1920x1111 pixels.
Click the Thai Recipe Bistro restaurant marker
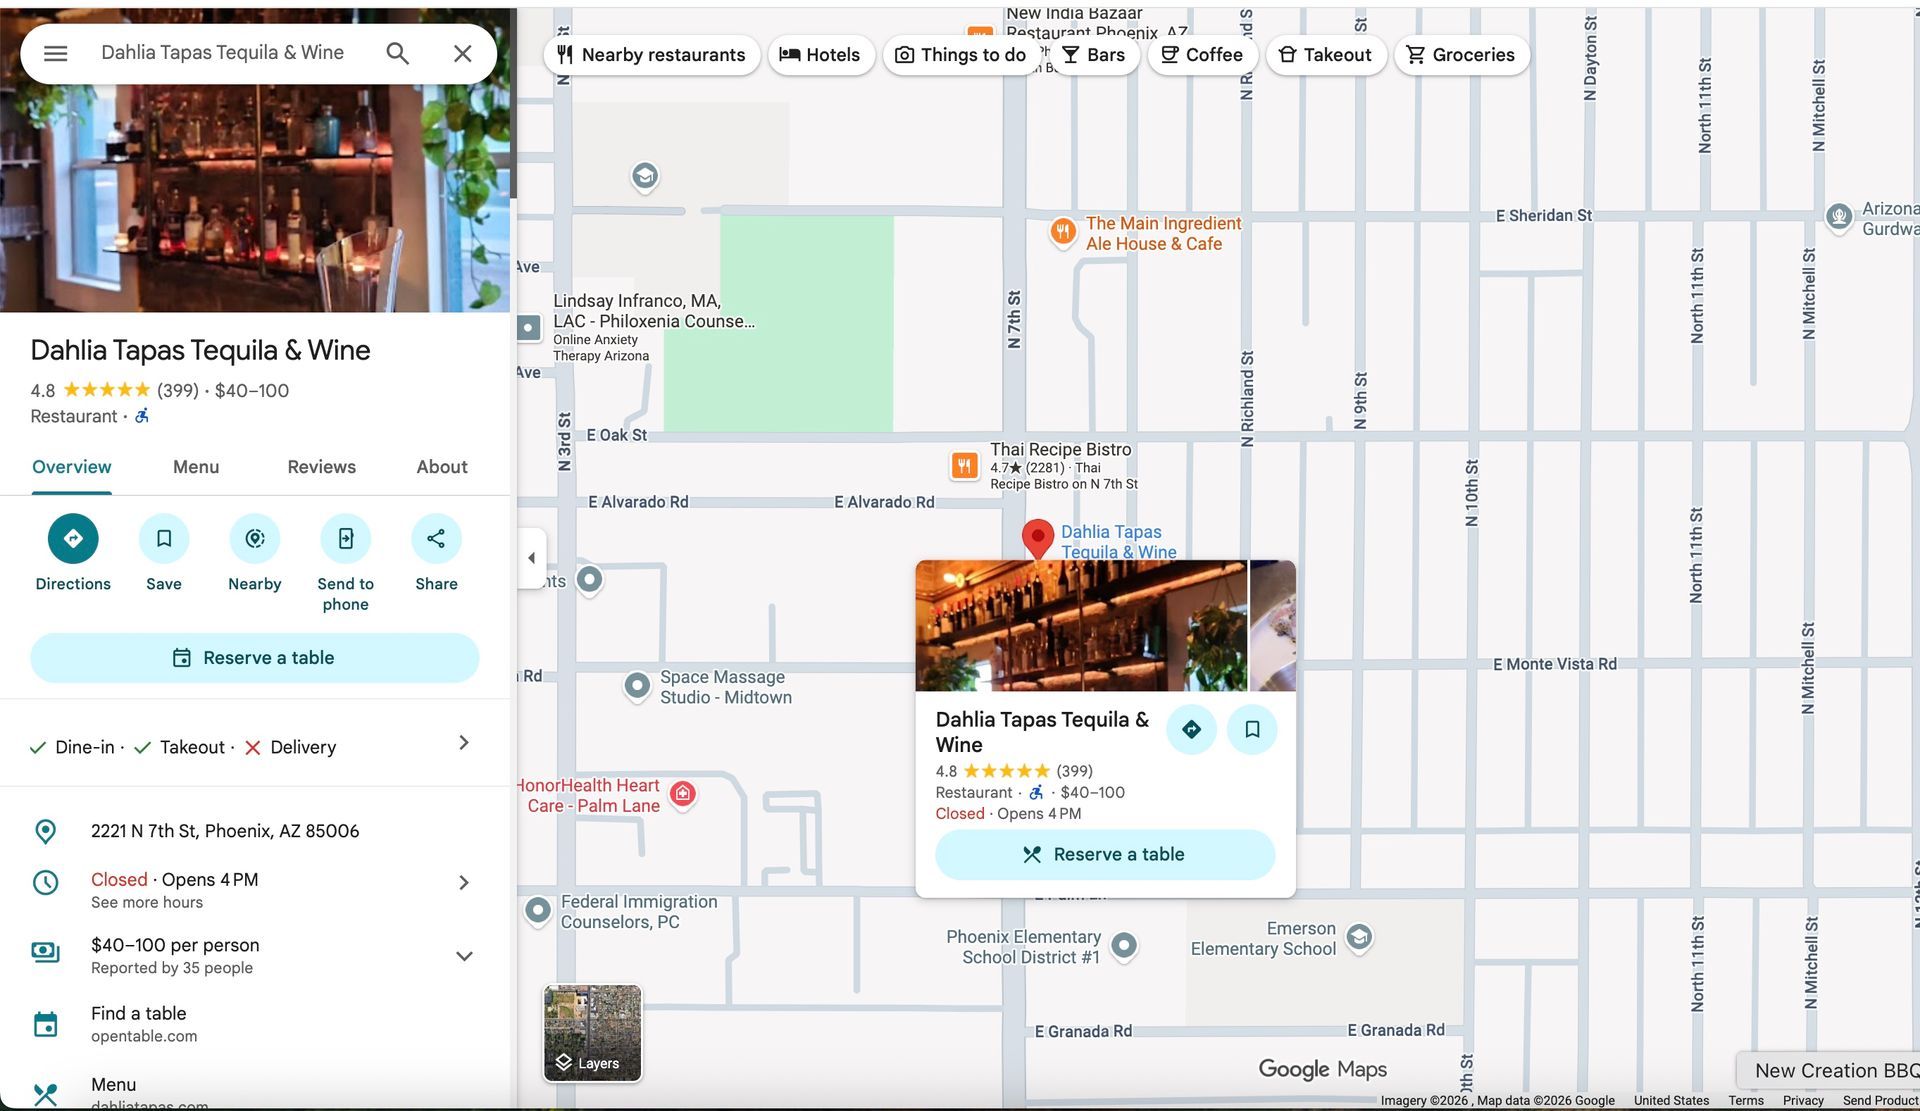coord(965,465)
